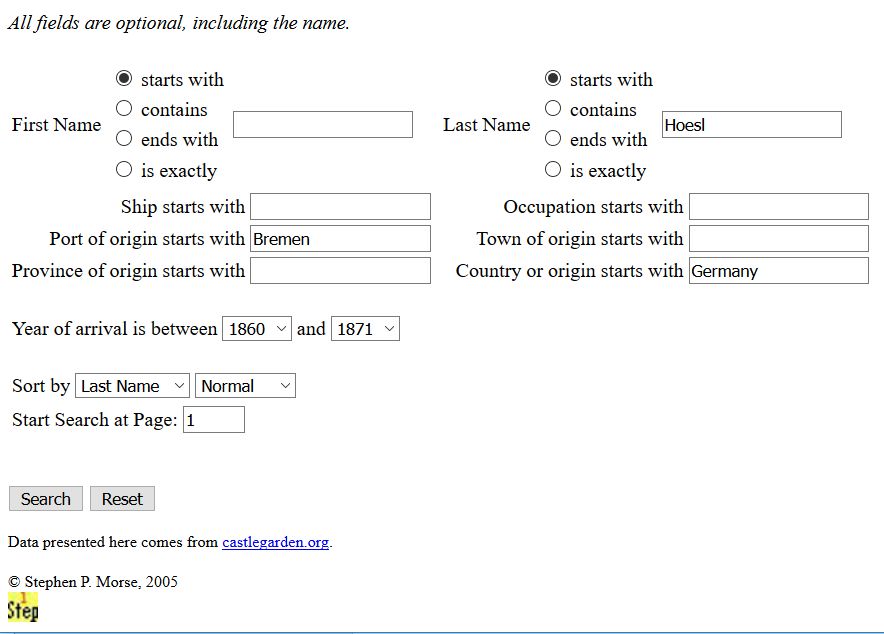This screenshot has width=884, height=634.
Task: Select First Name 'contains' option
Action: pyautogui.click(x=124, y=108)
